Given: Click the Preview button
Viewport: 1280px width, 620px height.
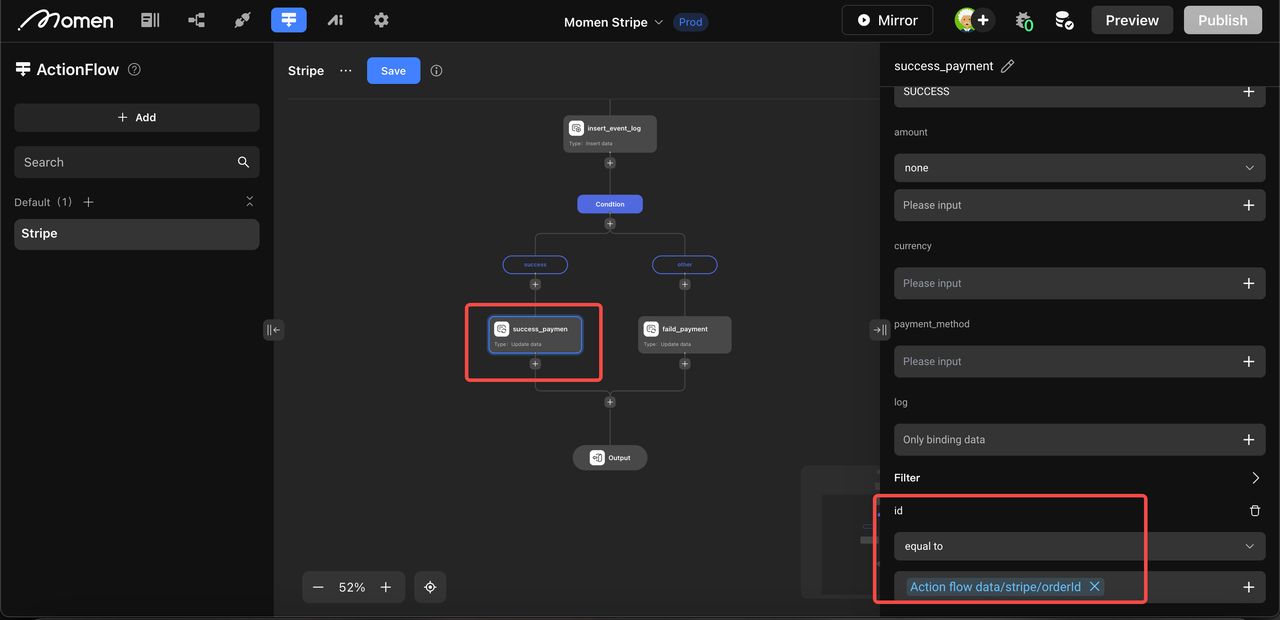Looking at the screenshot, I should click(x=1132, y=20).
